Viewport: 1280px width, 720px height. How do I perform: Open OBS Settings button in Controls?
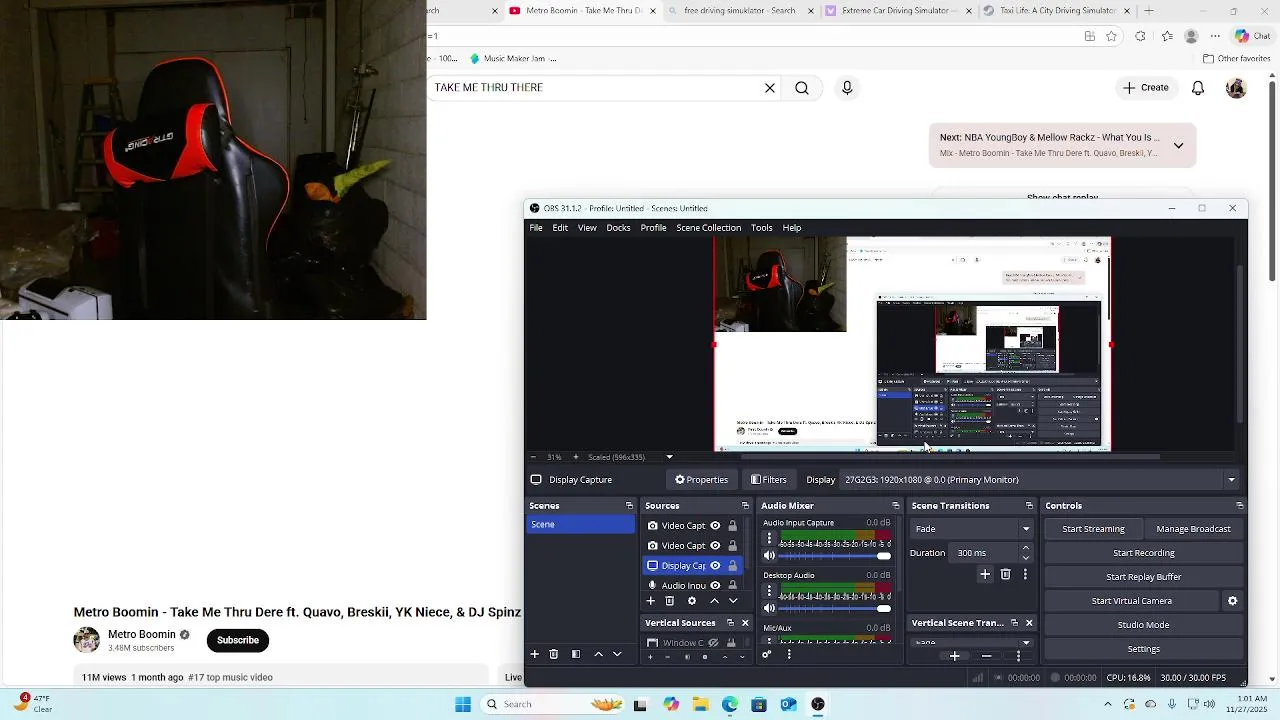pos(1143,649)
